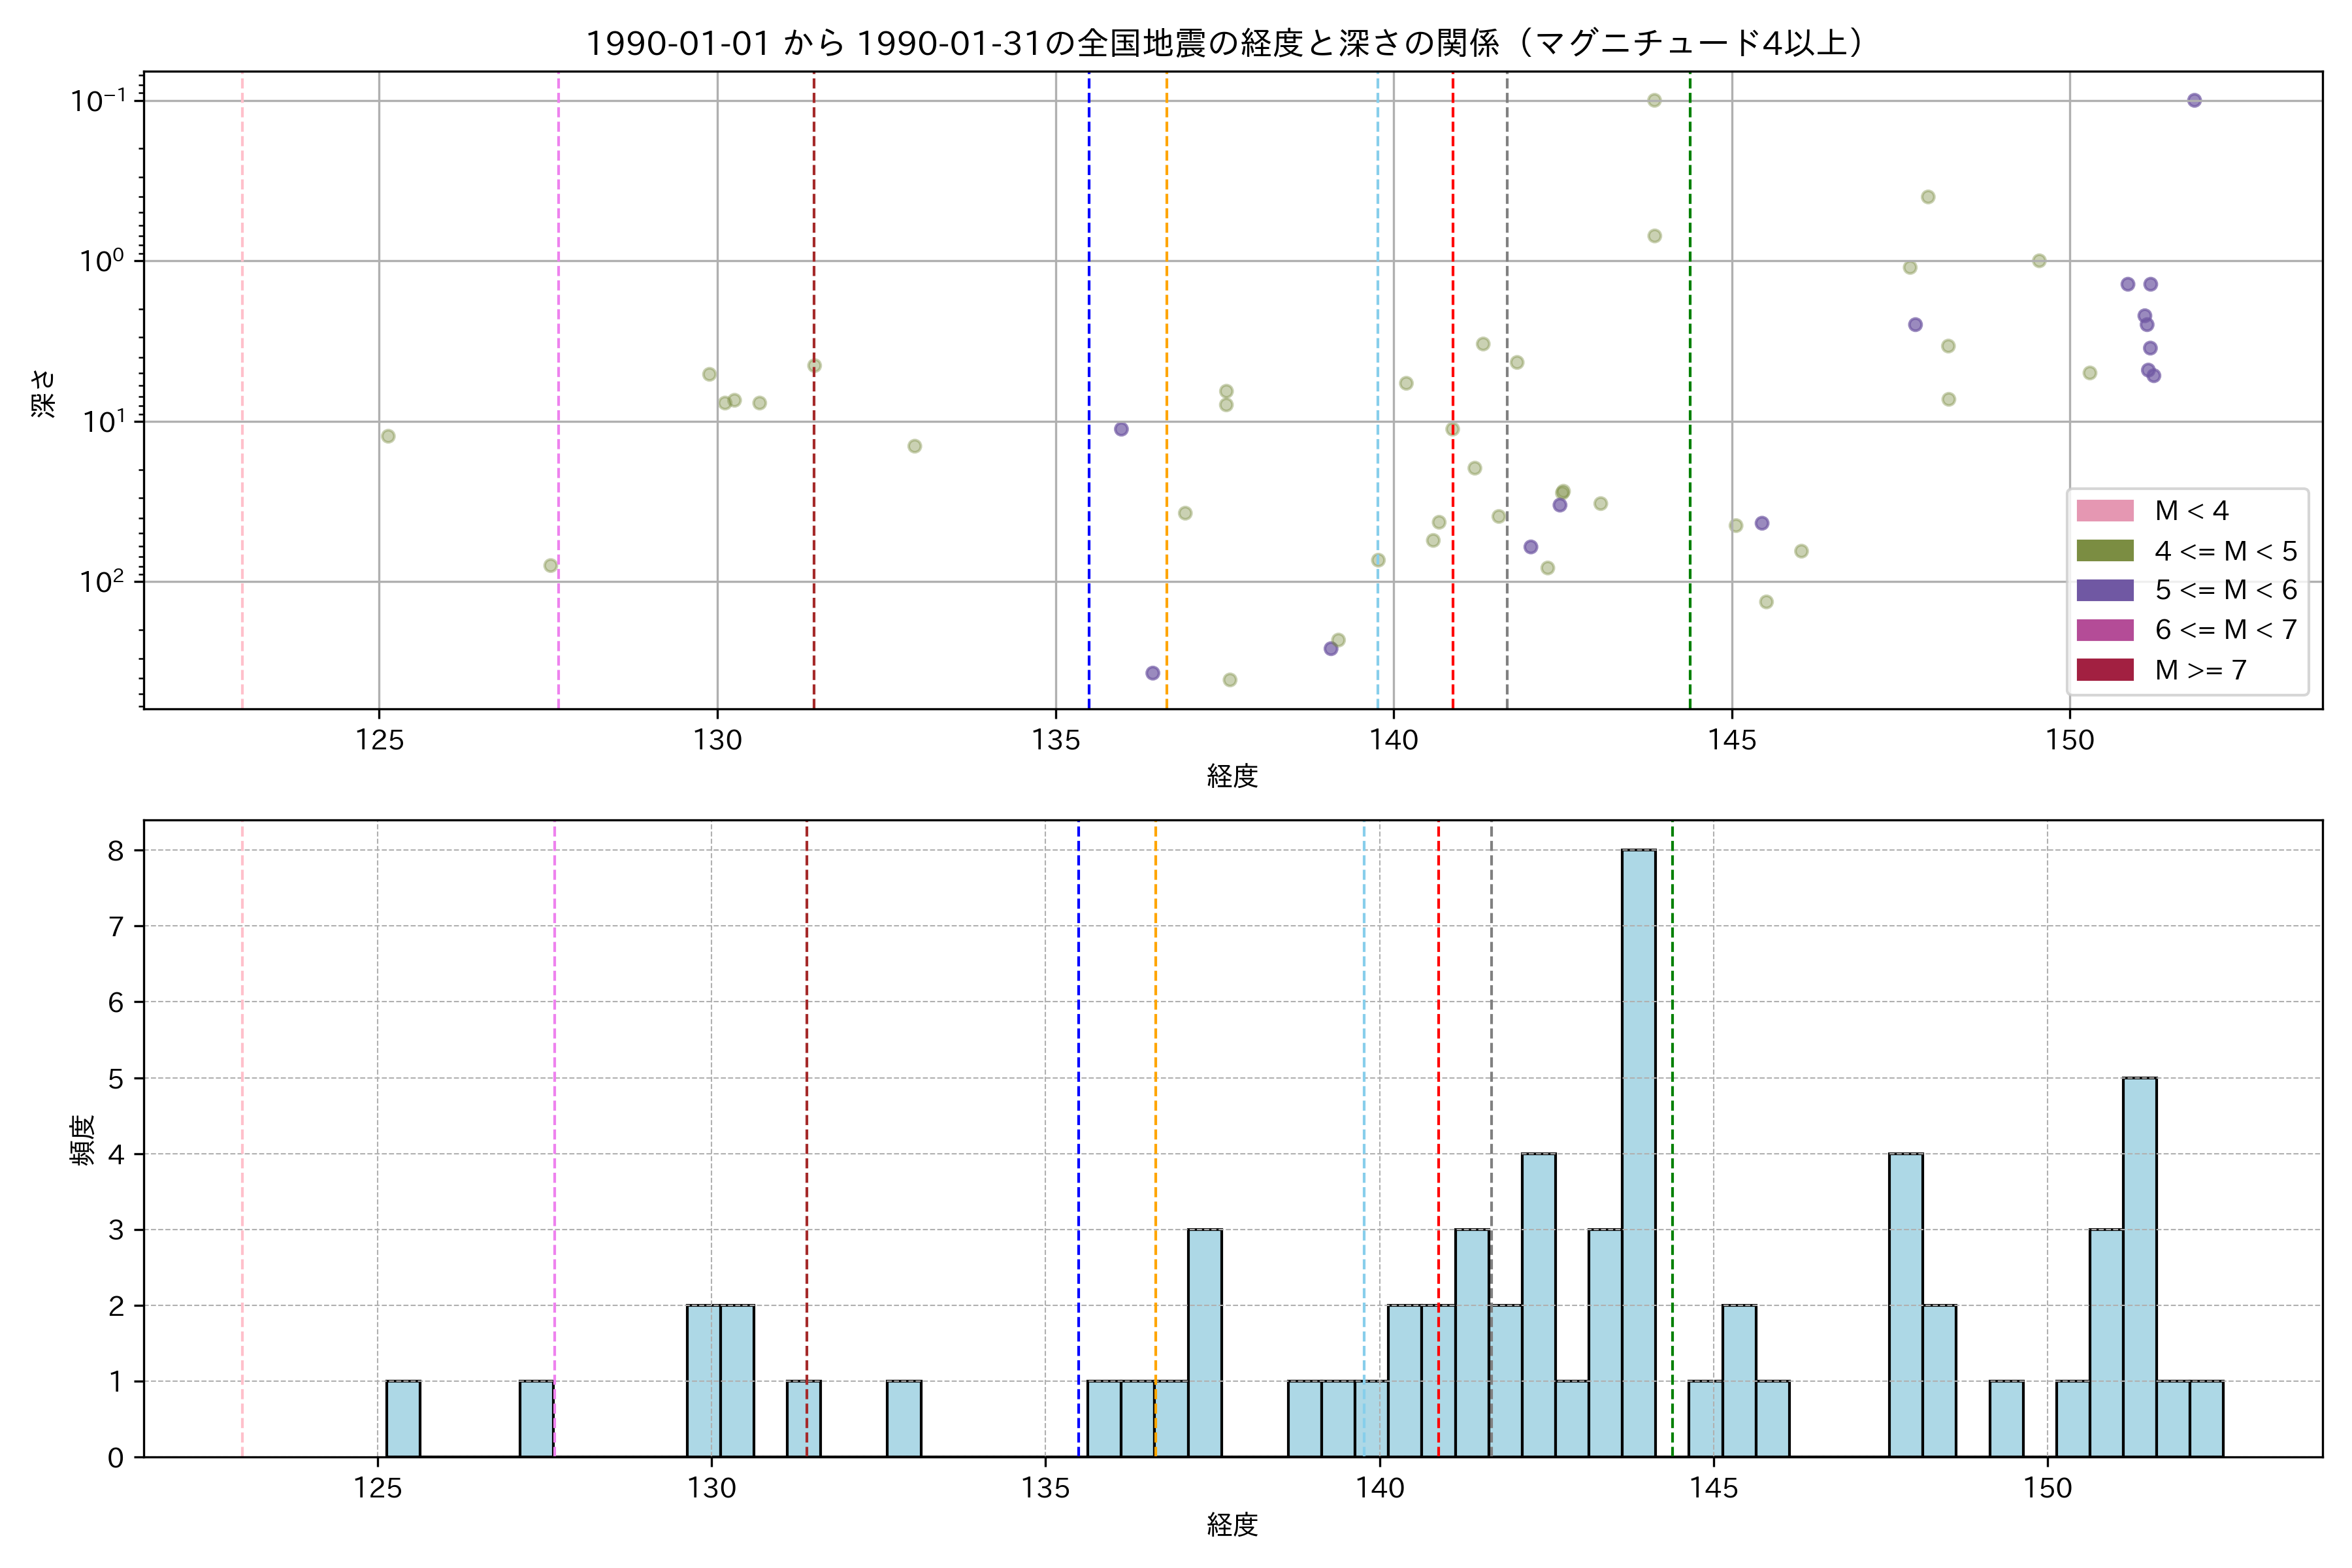Click the 8 tick label on histogram y-axis

click(x=116, y=851)
